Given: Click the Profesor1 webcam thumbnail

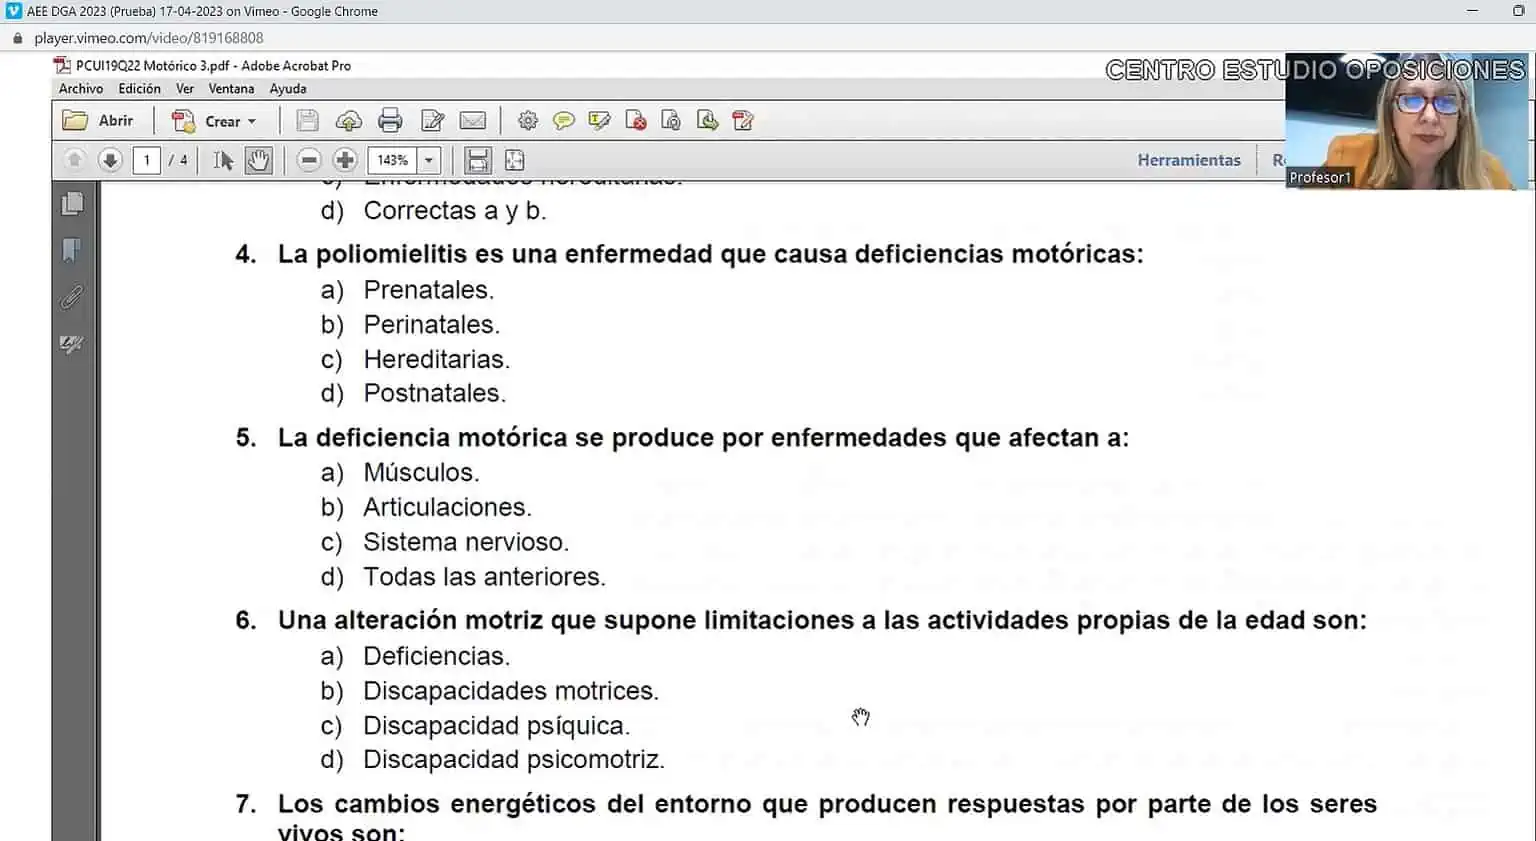Looking at the screenshot, I should 1407,121.
